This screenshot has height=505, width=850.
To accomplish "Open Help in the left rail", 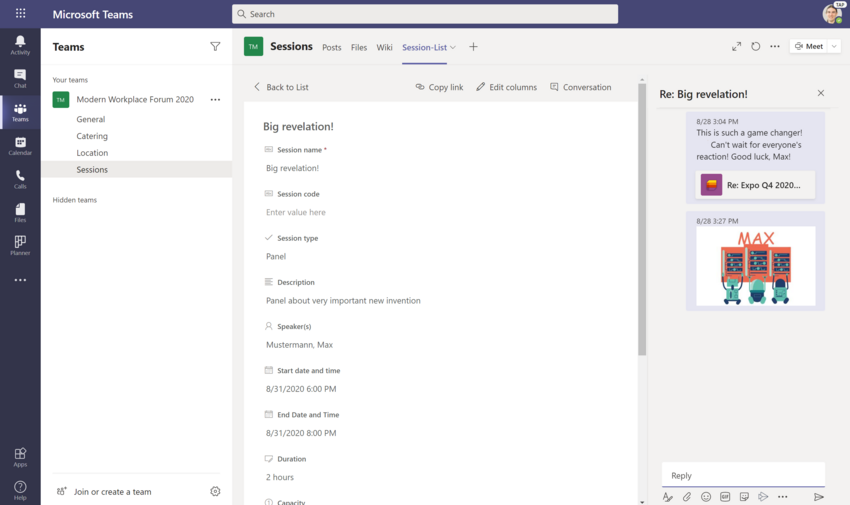I will point(20,490).
